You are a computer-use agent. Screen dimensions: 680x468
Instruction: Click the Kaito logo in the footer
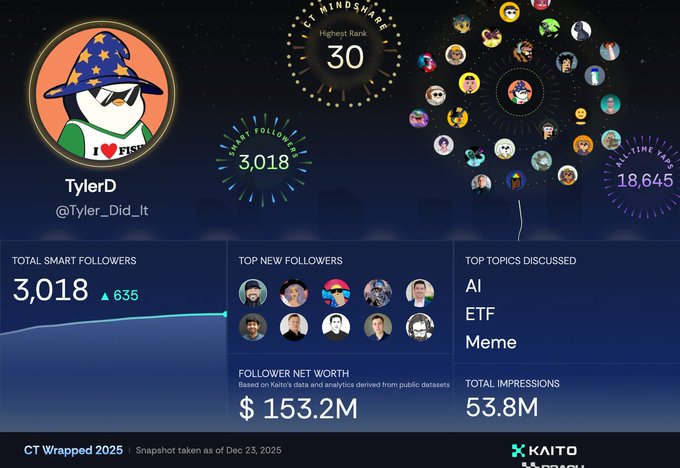tap(544, 450)
